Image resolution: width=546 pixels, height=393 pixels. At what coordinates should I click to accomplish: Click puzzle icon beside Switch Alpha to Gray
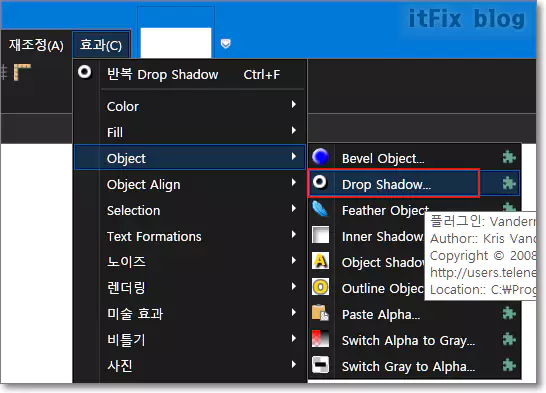tap(509, 339)
